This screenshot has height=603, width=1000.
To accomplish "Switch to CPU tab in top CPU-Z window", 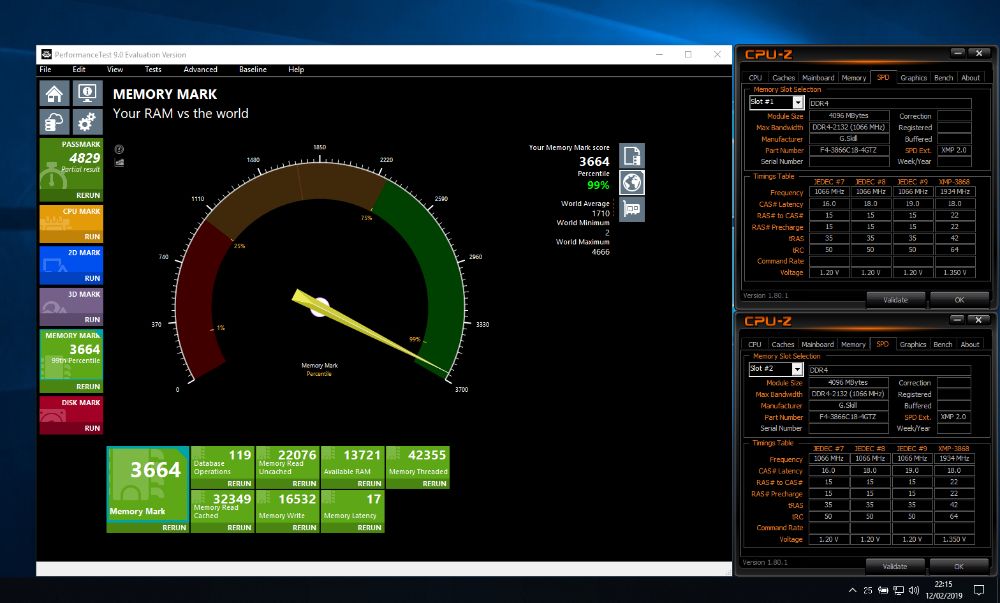I will [755, 78].
